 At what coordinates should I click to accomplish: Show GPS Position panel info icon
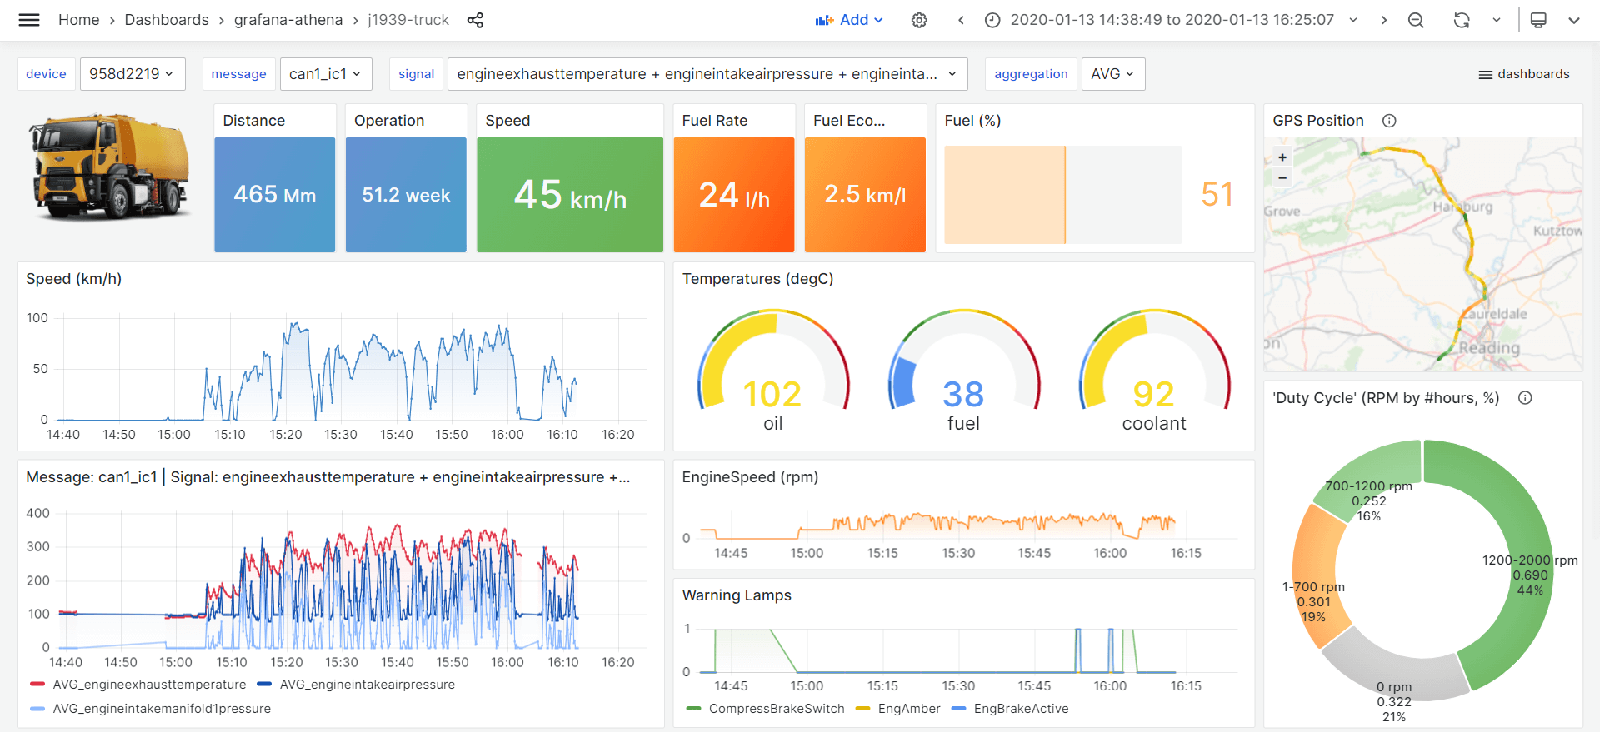click(1389, 121)
